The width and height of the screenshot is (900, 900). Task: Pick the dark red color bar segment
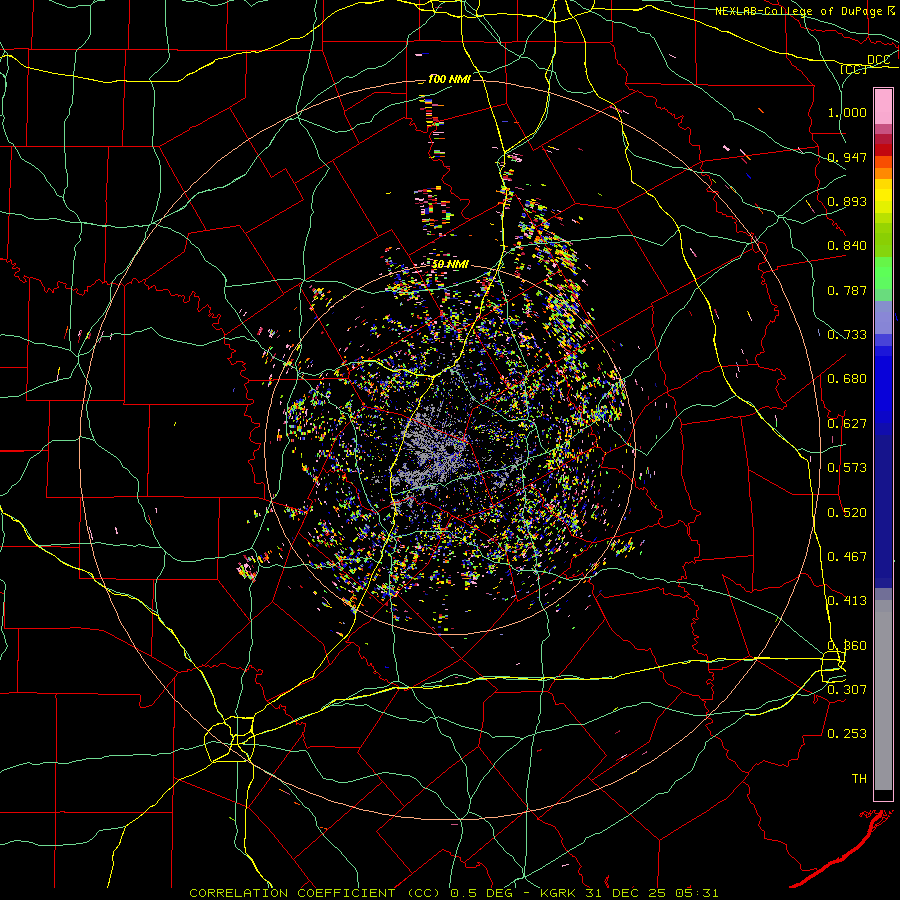883,150
